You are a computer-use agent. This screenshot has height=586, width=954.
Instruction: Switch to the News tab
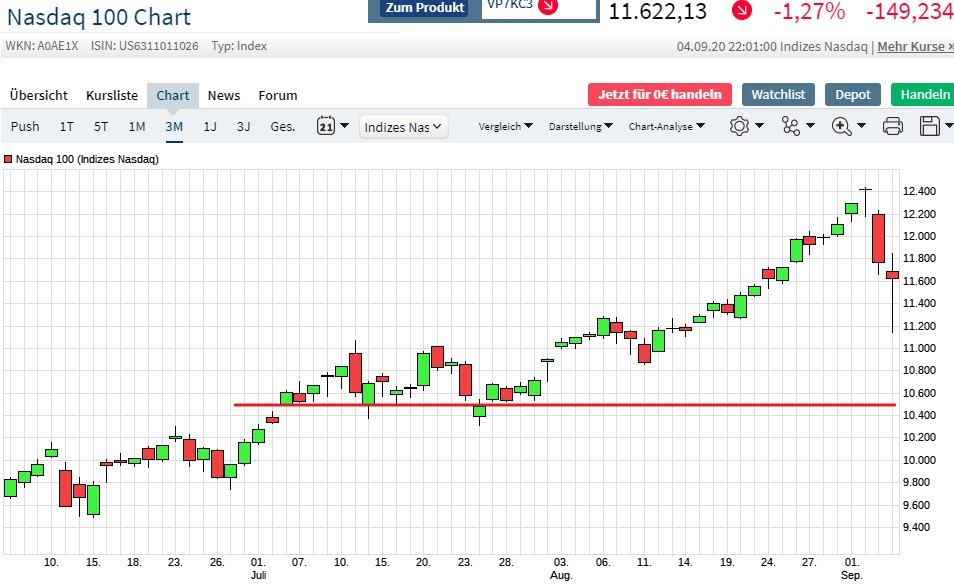[224, 95]
